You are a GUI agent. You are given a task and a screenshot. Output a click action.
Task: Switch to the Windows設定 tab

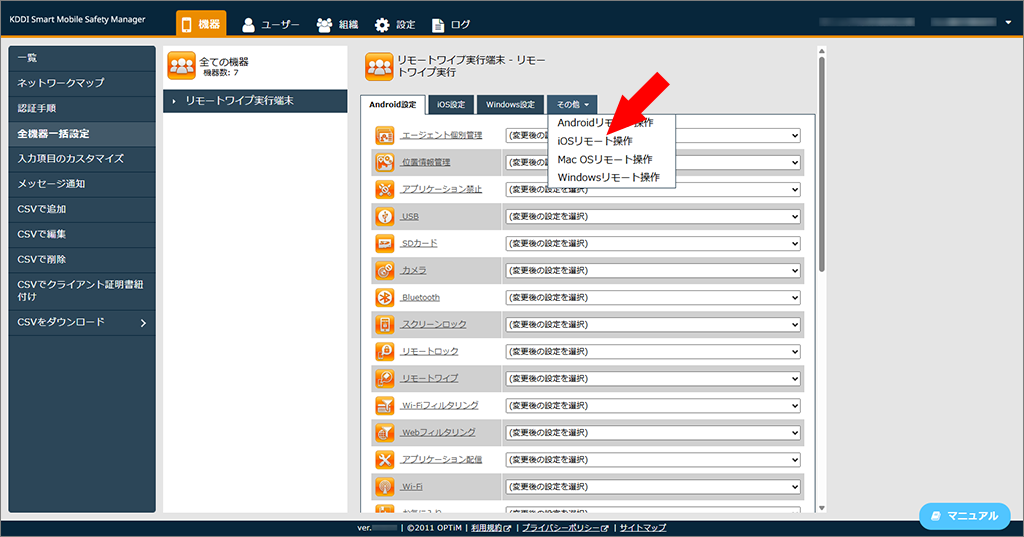coord(510,105)
